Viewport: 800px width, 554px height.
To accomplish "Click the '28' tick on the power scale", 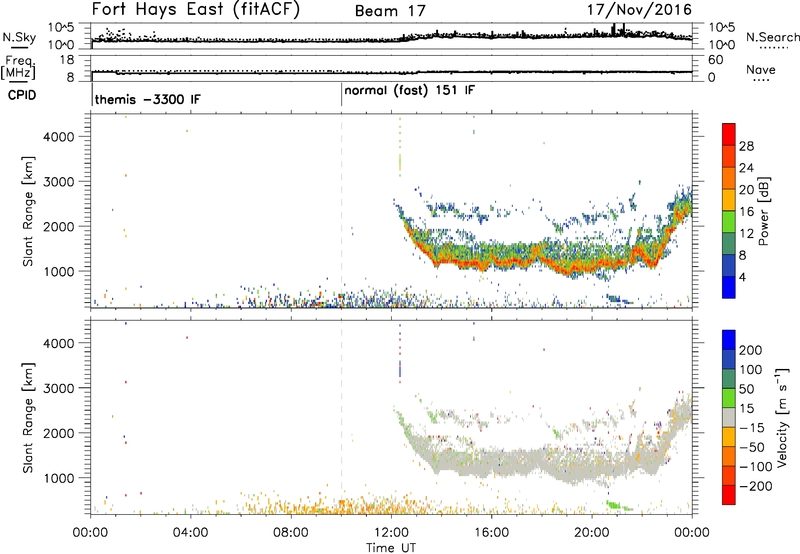I will [746, 146].
